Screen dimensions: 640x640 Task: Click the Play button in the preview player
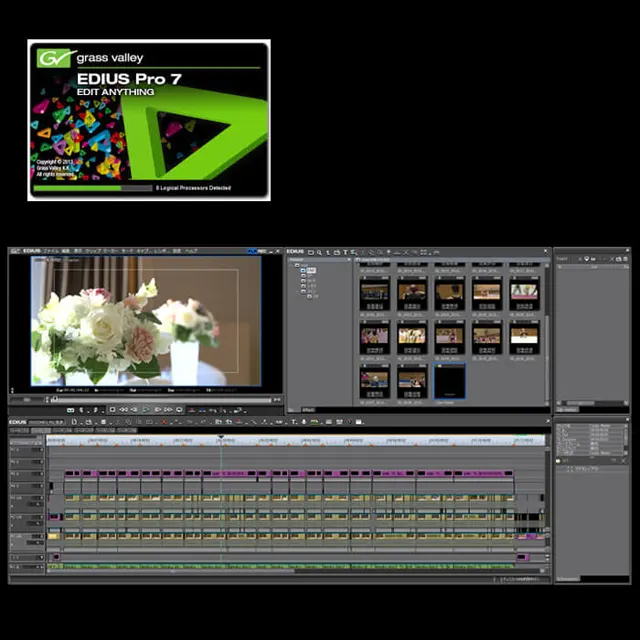[146, 409]
